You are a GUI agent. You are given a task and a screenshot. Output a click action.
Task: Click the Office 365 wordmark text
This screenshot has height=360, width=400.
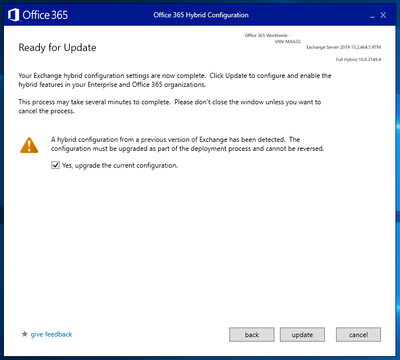coord(45,15)
